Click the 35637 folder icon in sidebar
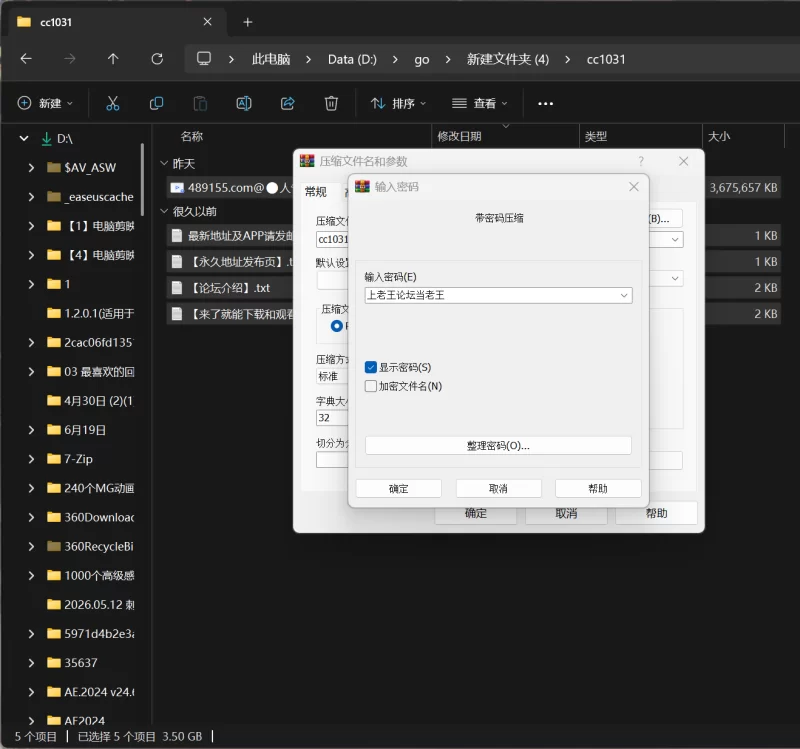The width and height of the screenshot is (800, 749). click(x=54, y=662)
